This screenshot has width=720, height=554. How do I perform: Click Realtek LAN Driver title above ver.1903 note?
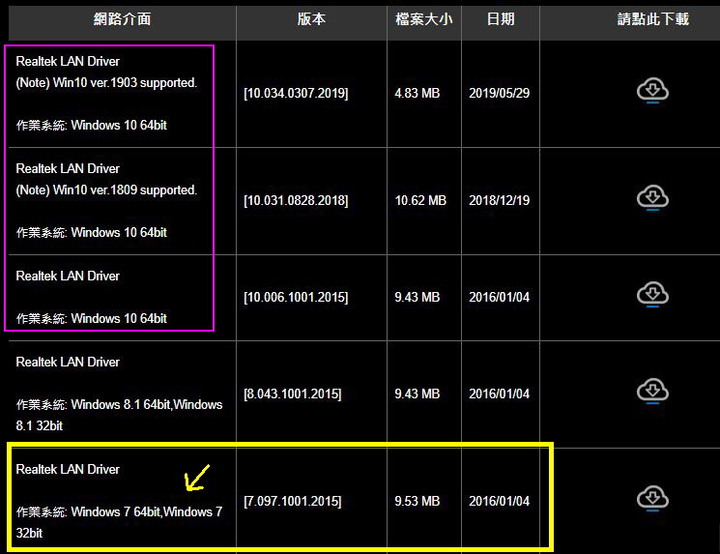(x=68, y=62)
